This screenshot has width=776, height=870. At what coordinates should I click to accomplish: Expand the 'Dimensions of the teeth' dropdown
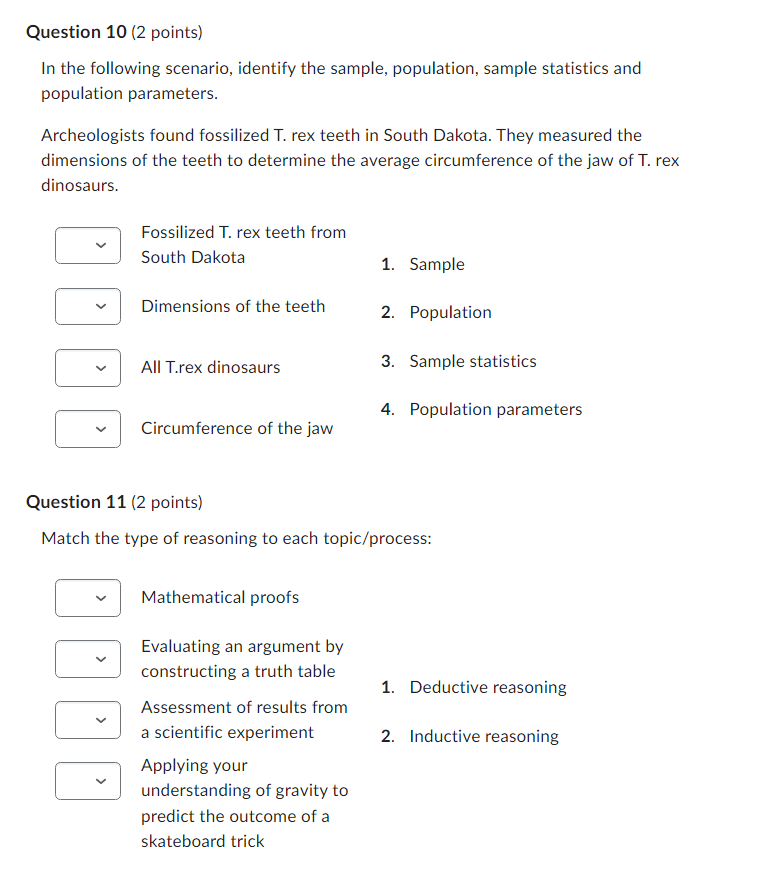click(x=88, y=306)
